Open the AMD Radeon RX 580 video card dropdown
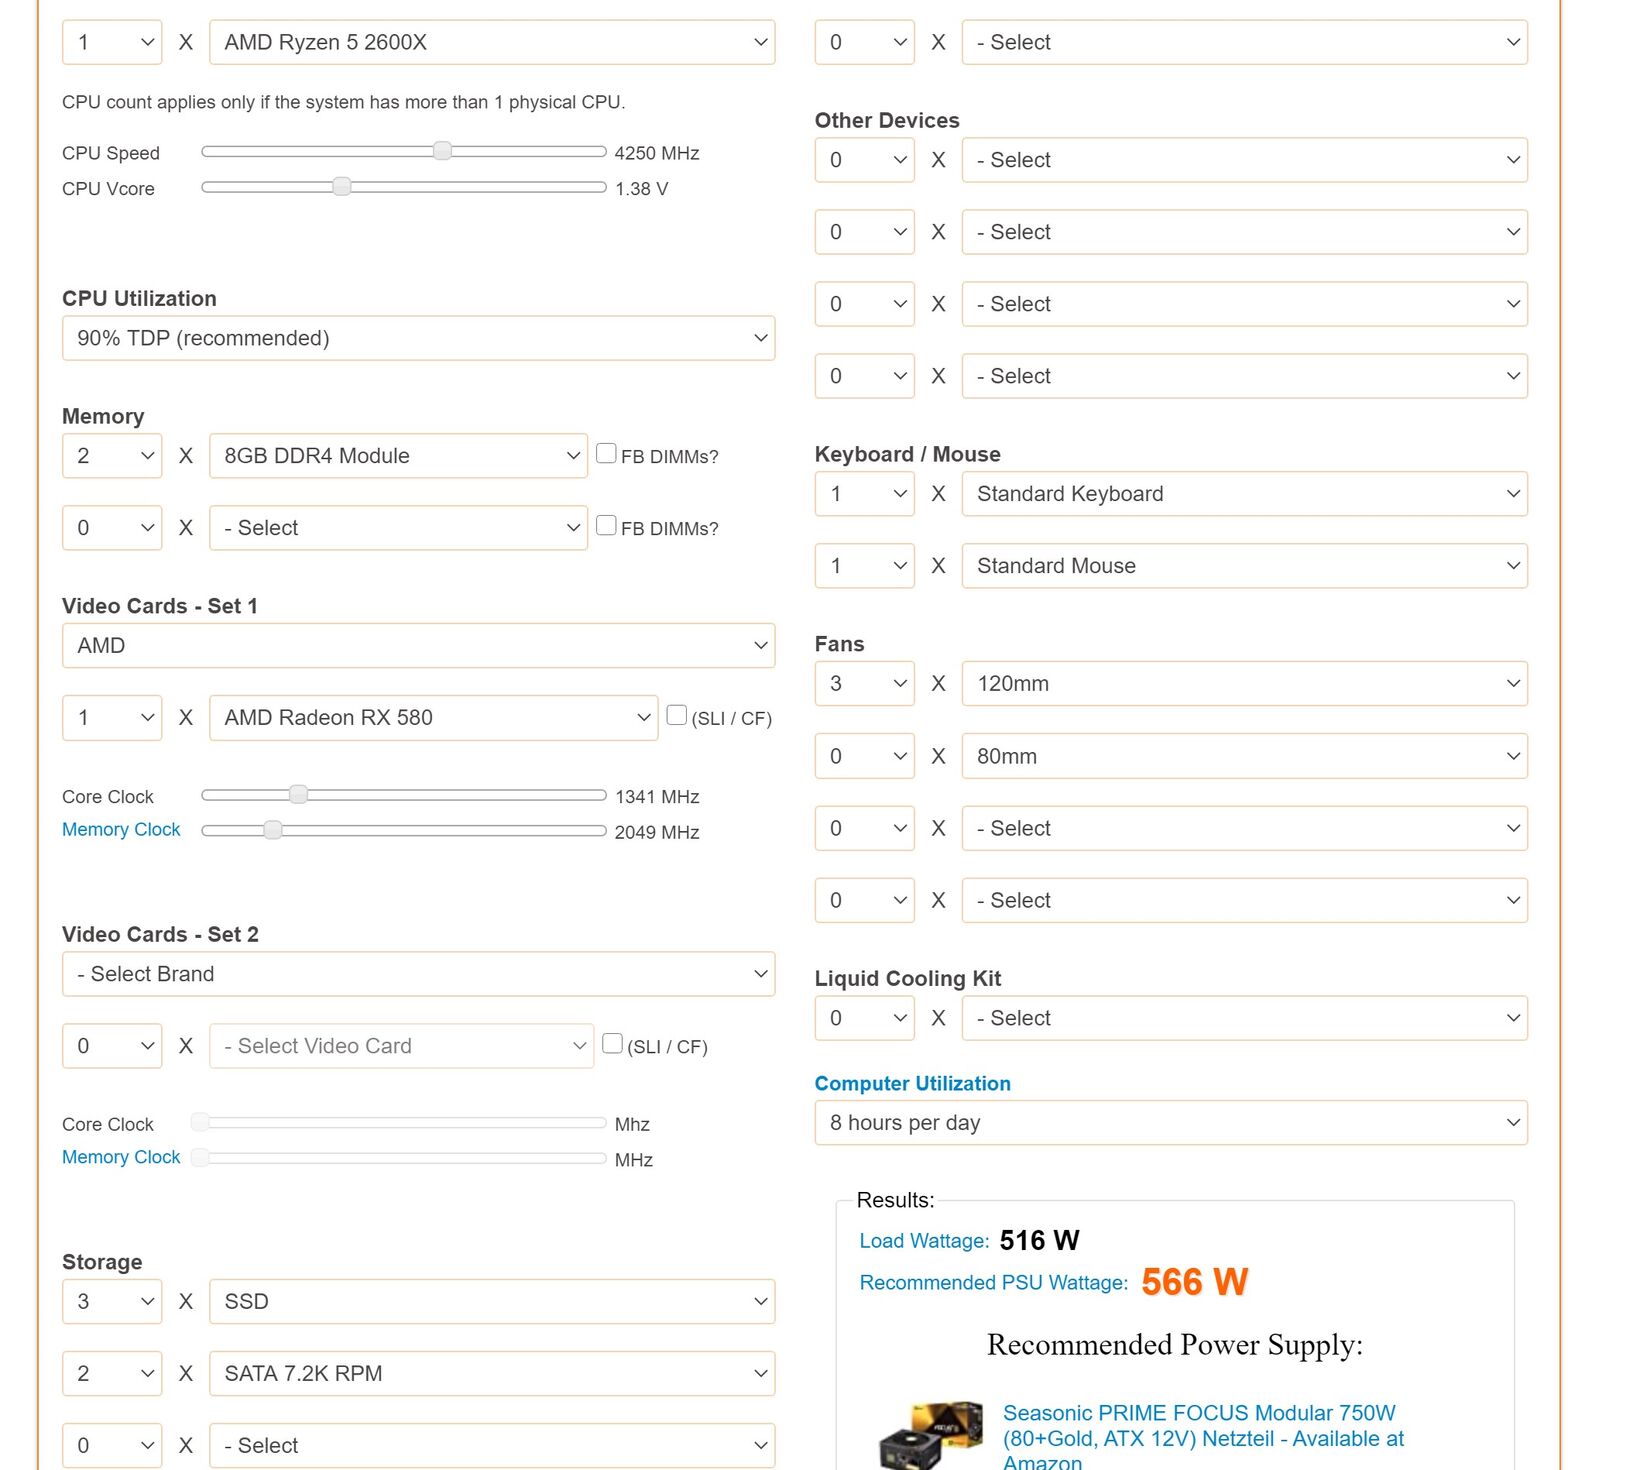This screenshot has width=1640, height=1470. [433, 718]
